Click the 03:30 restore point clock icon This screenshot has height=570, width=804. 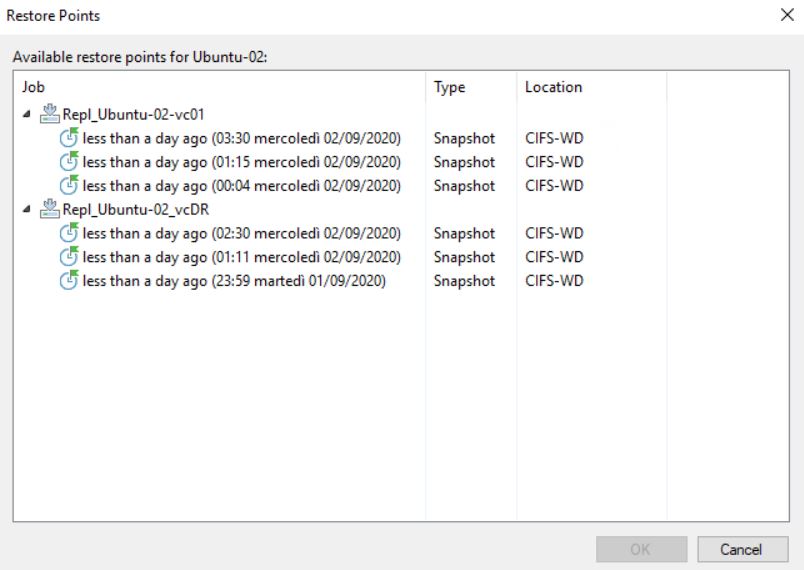pyautogui.click(x=69, y=137)
